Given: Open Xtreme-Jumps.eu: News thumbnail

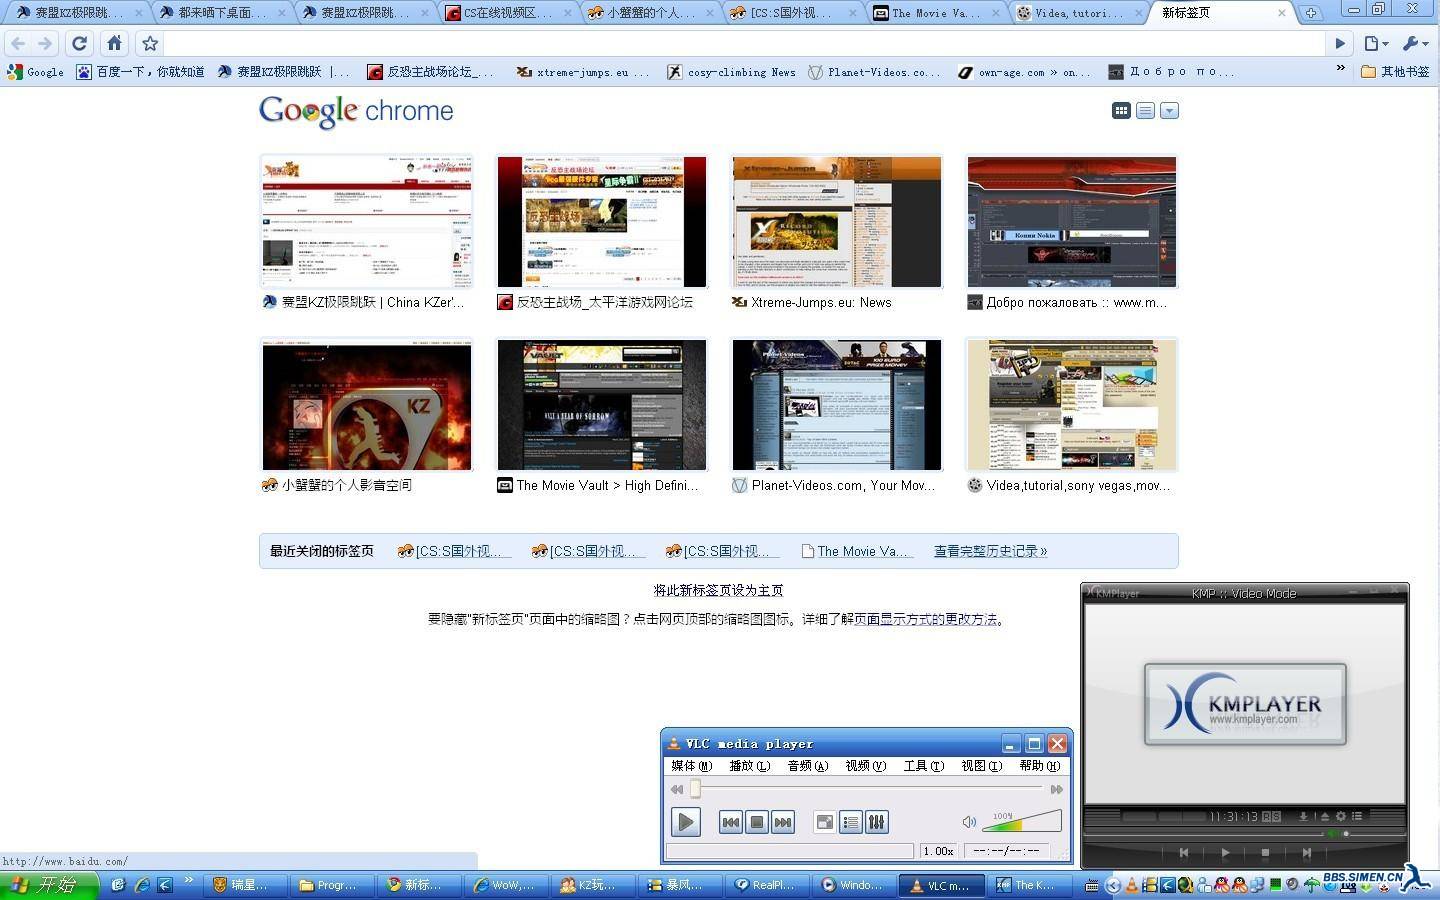Looking at the screenshot, I should pyautogui.click(x=837, y=222).
